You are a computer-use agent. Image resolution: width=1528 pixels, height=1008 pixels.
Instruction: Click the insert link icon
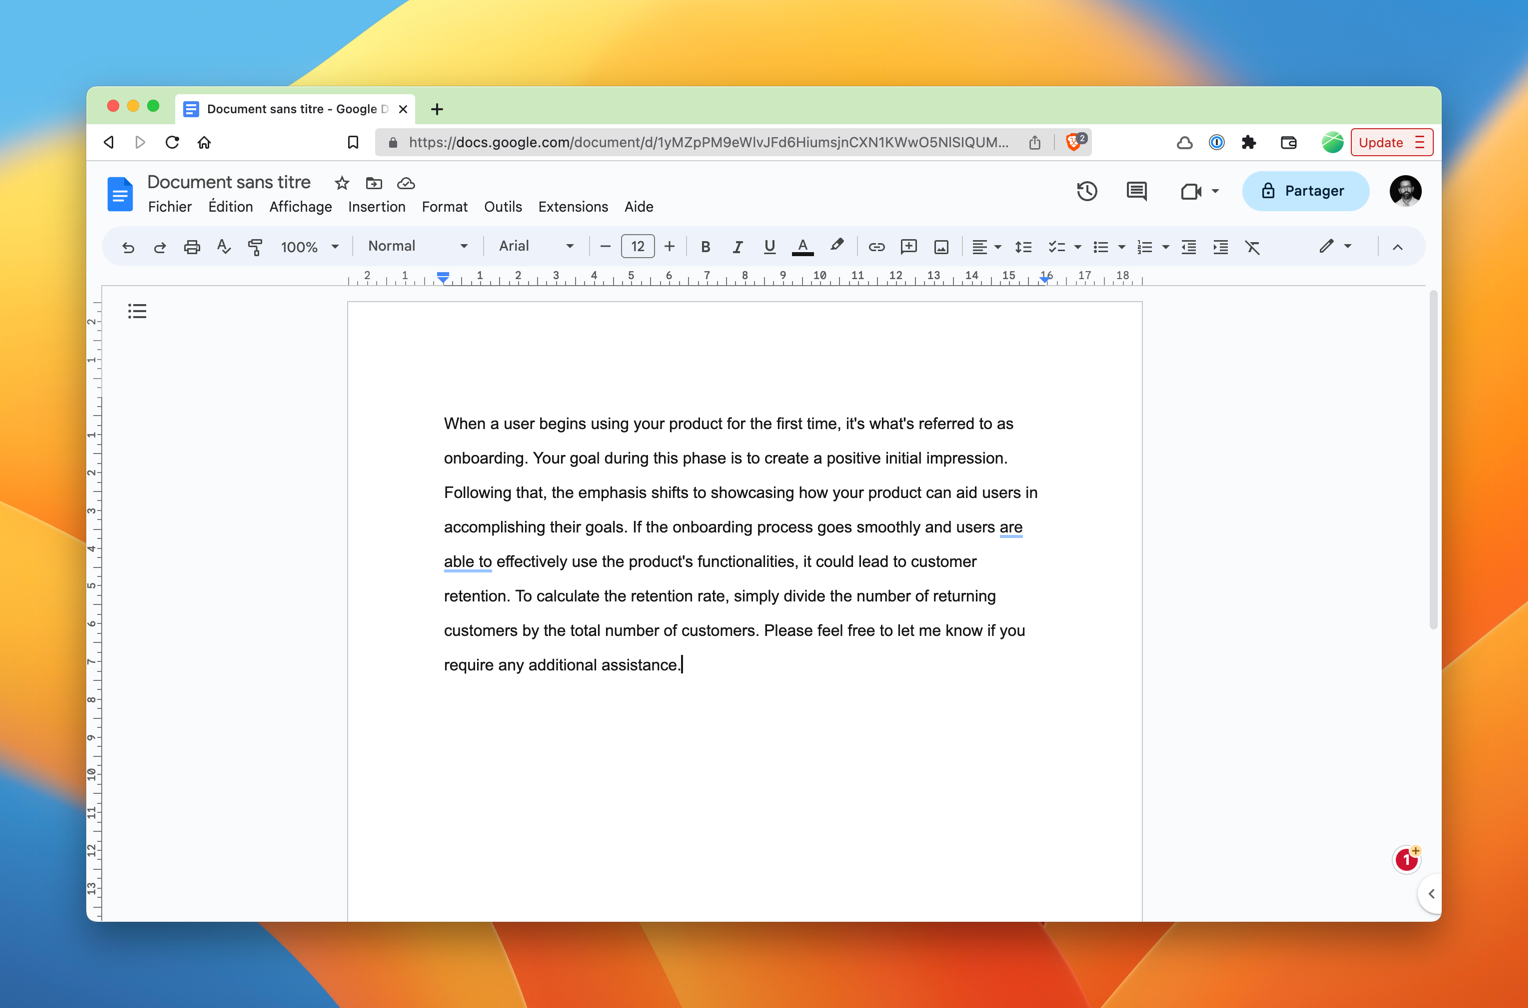876,247
